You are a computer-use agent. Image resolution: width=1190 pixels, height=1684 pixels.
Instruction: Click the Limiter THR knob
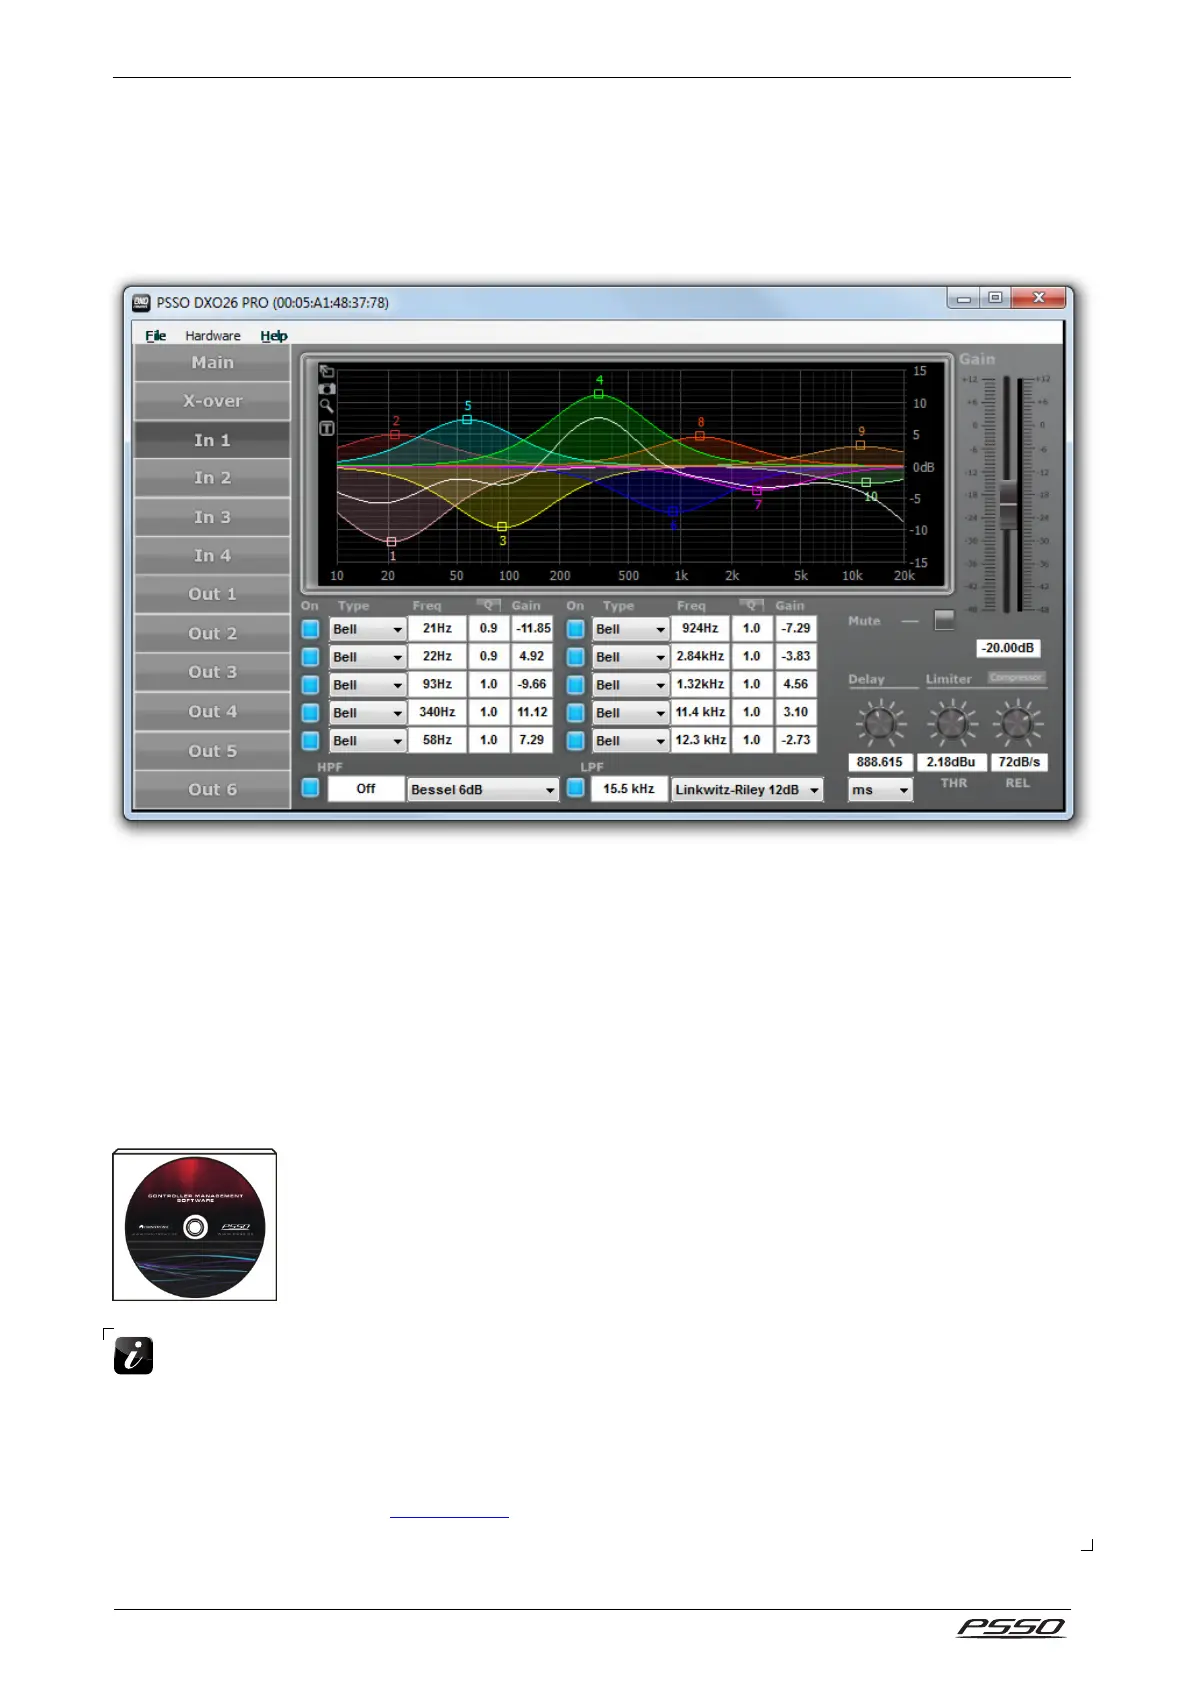[951, 723]
